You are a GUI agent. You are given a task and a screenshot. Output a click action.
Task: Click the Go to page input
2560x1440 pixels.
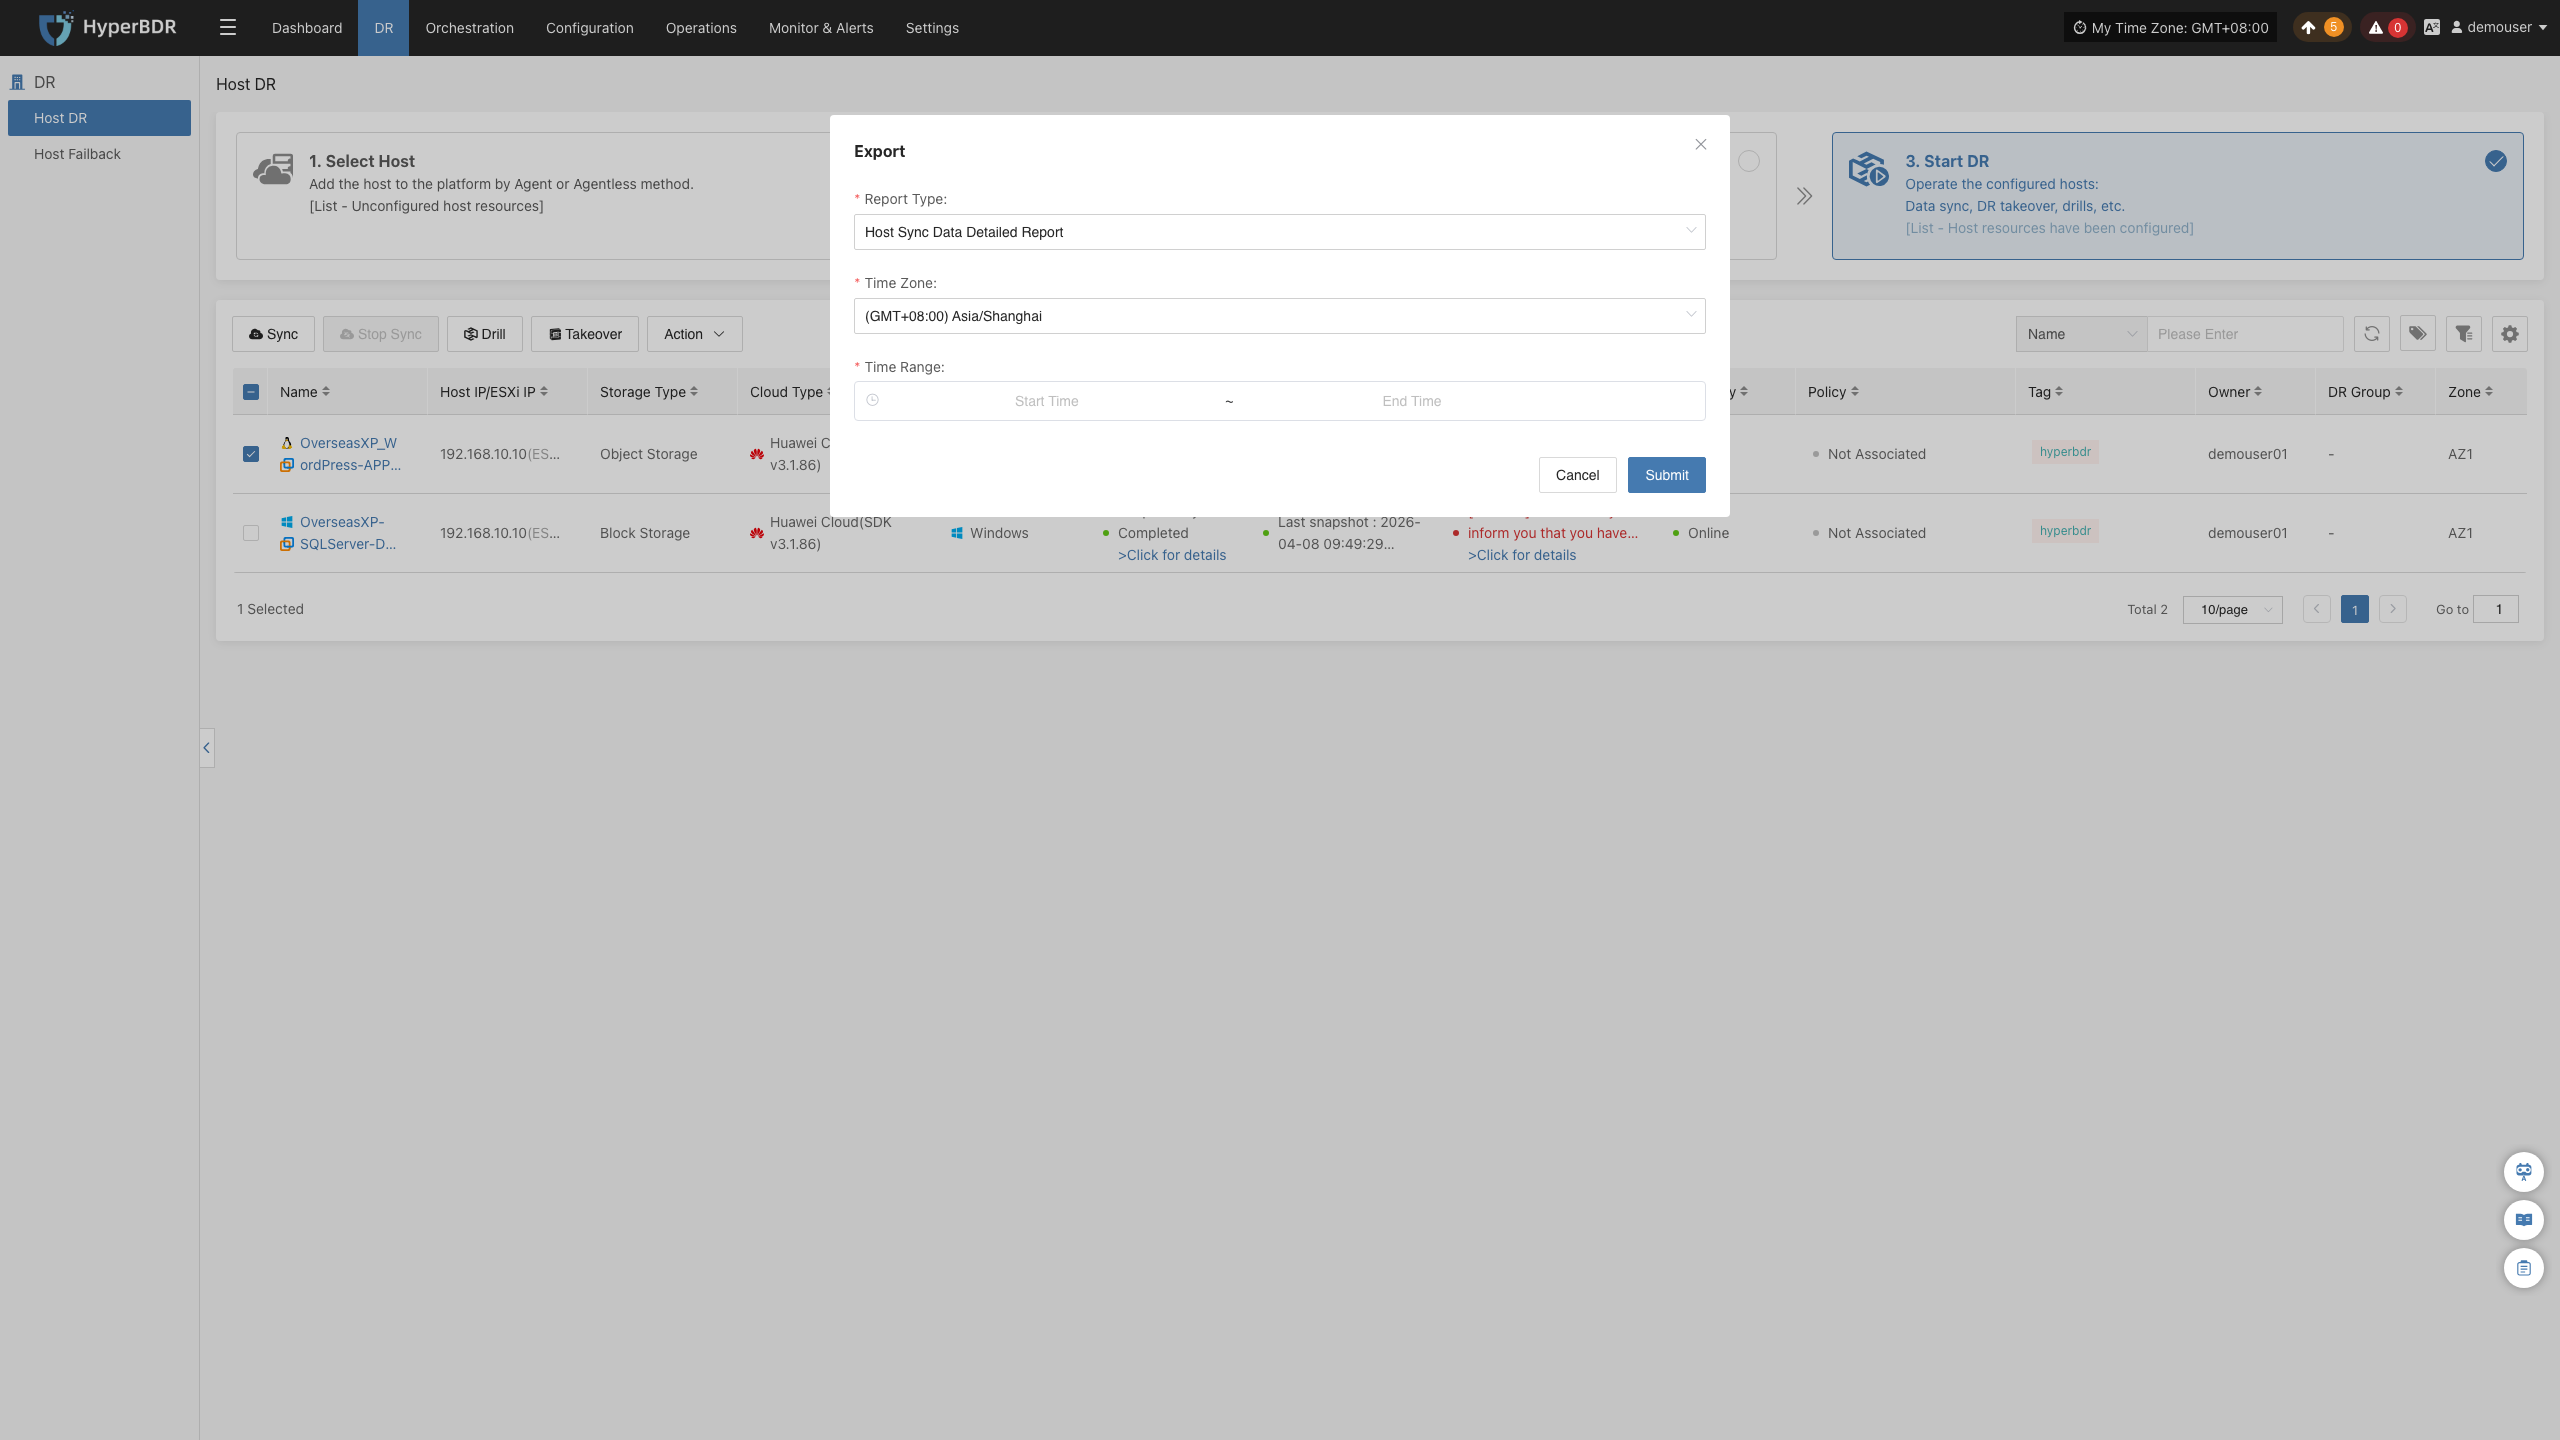click(2496, 609)
